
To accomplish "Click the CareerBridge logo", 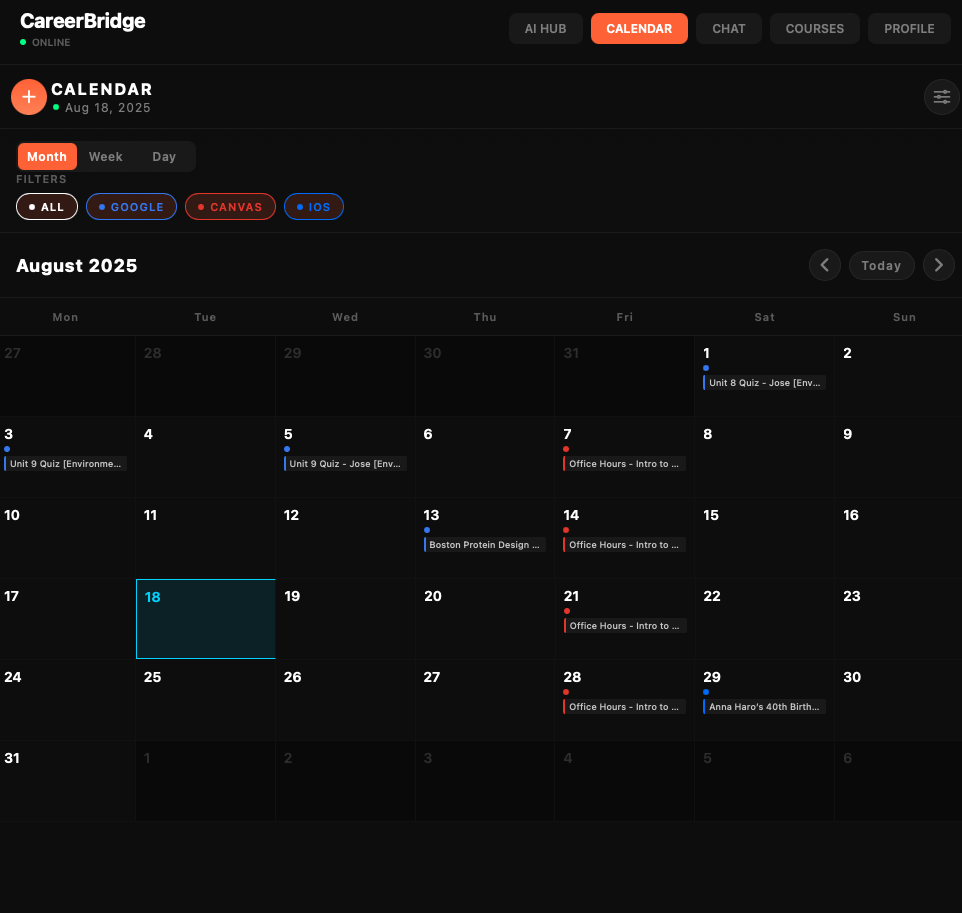I will (83, 22).
